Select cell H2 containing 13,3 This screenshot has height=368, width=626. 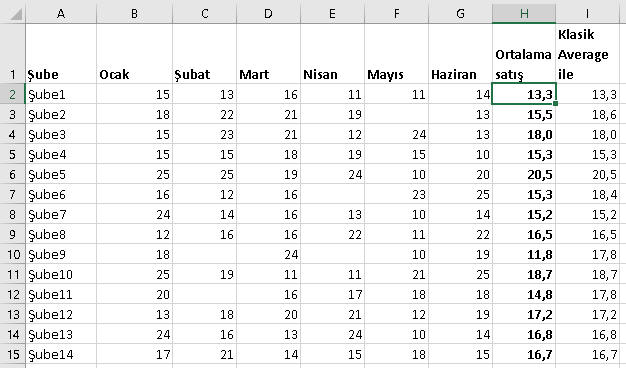click(524, 94)
